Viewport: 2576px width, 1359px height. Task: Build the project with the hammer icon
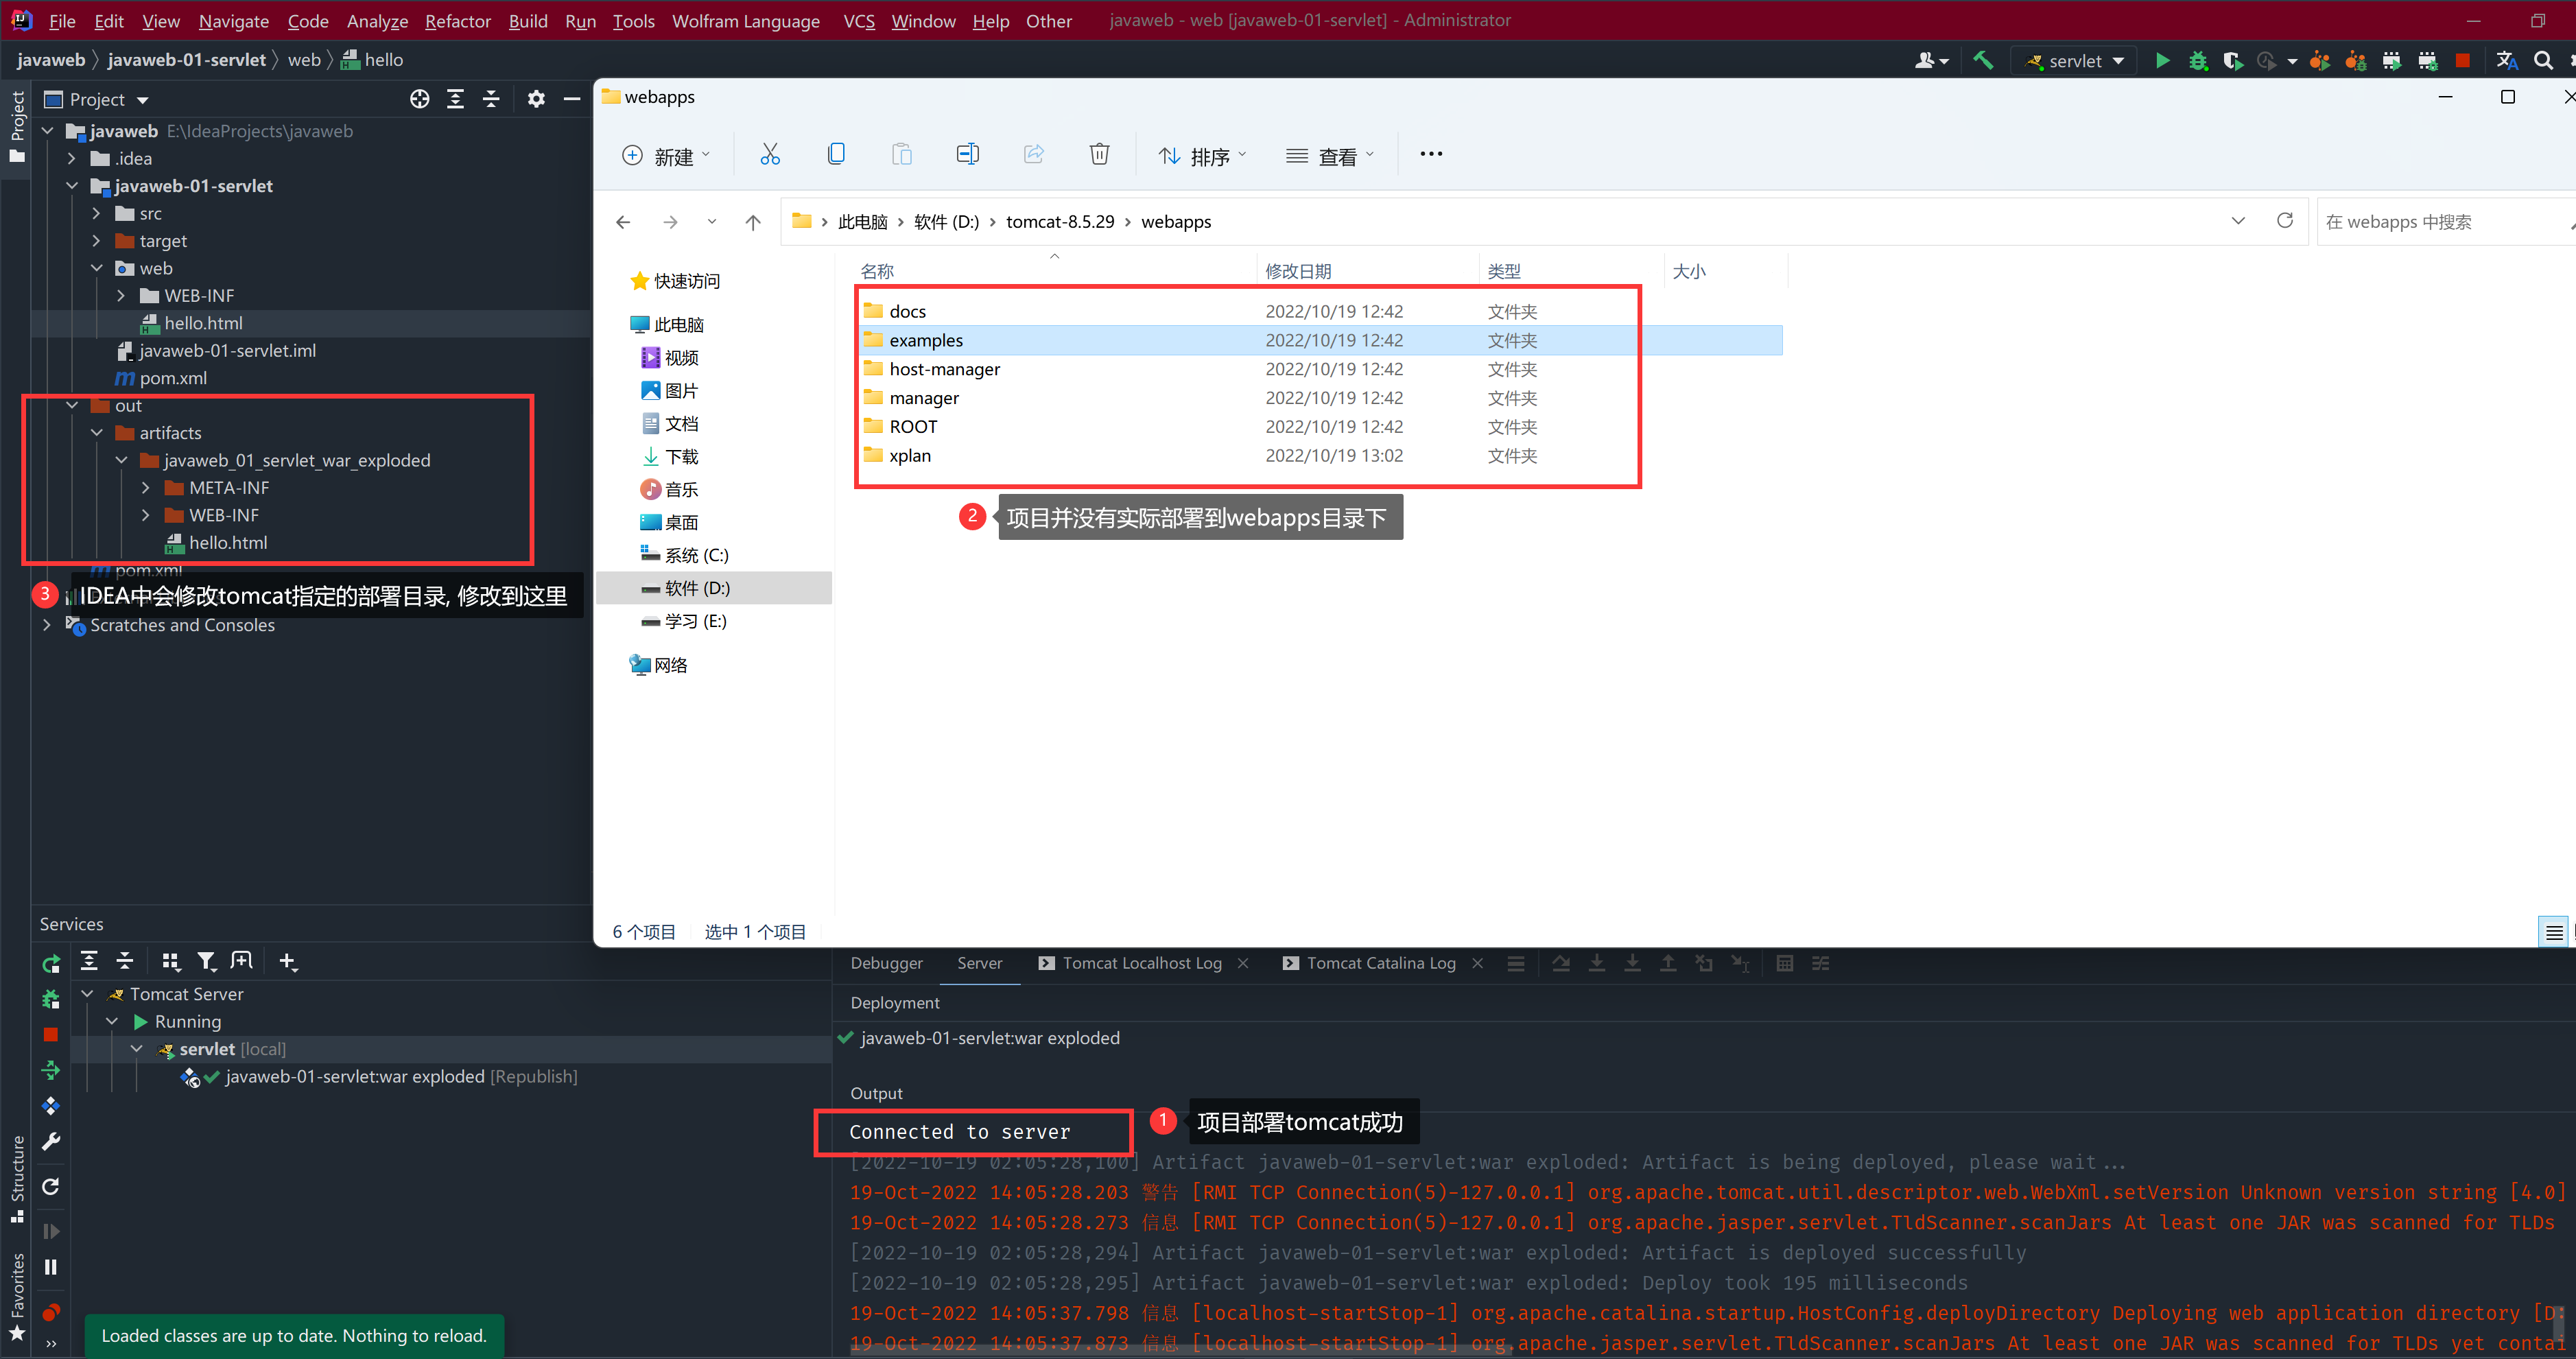click(x=1983, y=61)
